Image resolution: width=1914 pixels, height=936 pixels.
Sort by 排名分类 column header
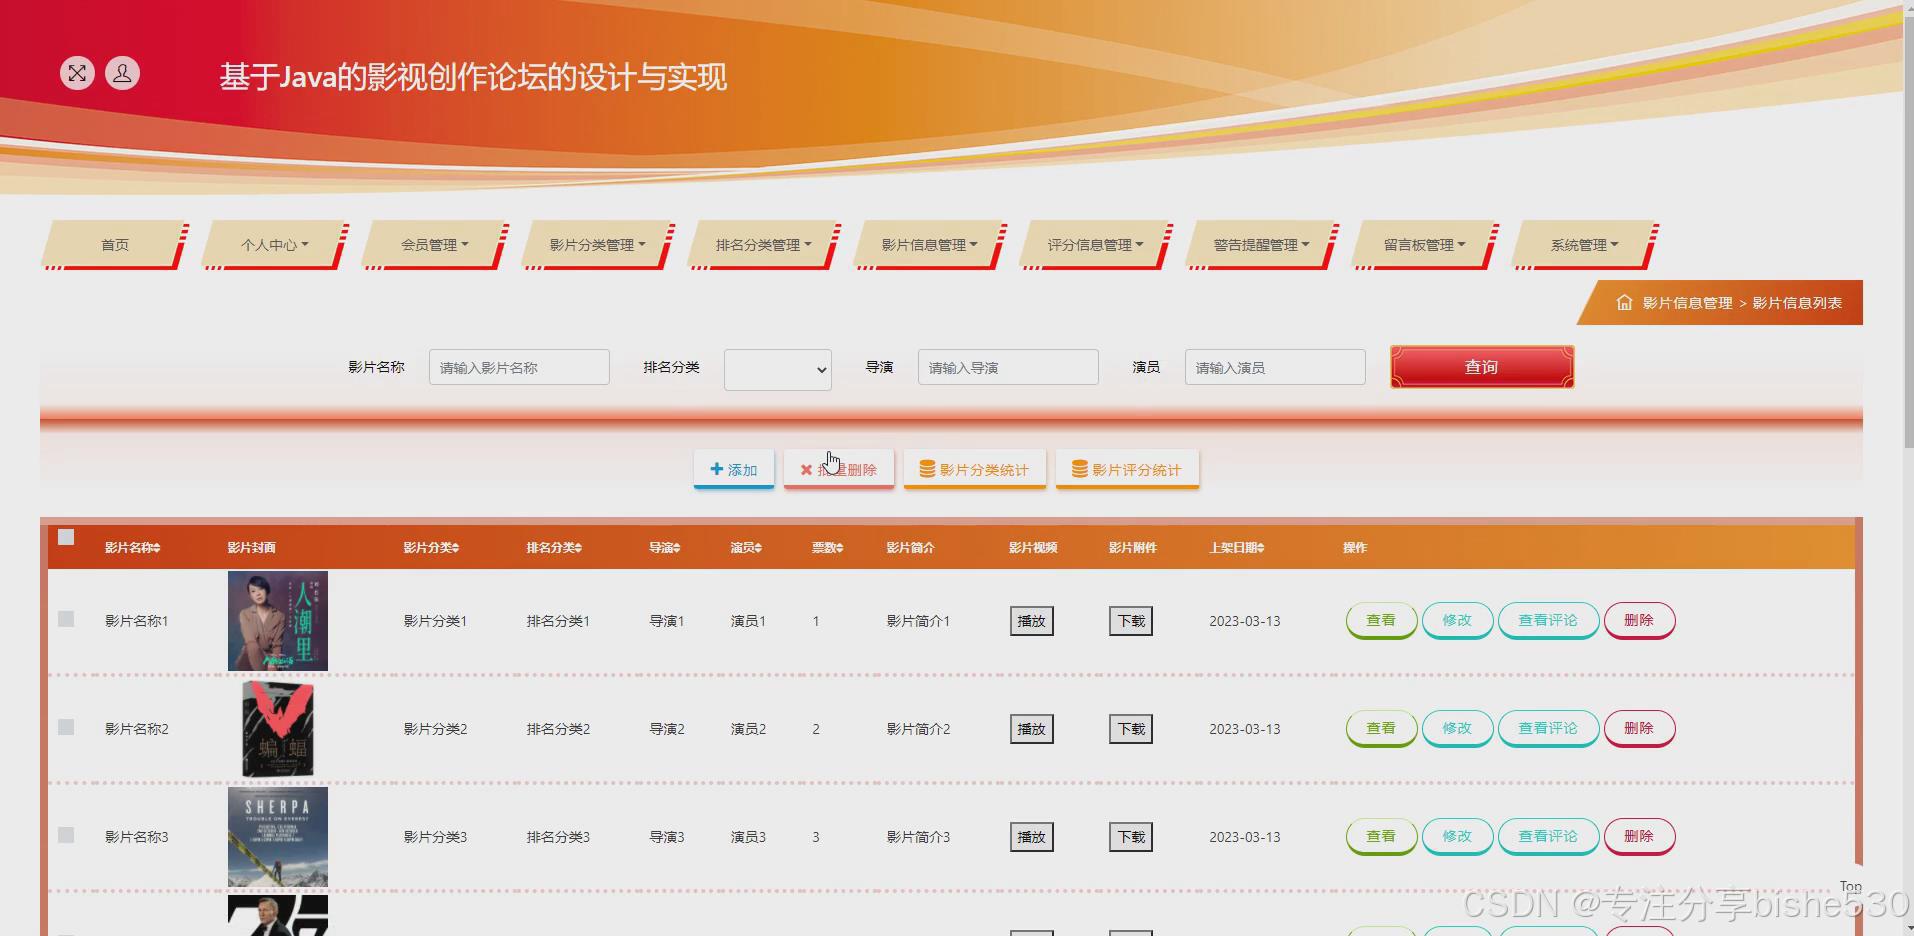554,547
